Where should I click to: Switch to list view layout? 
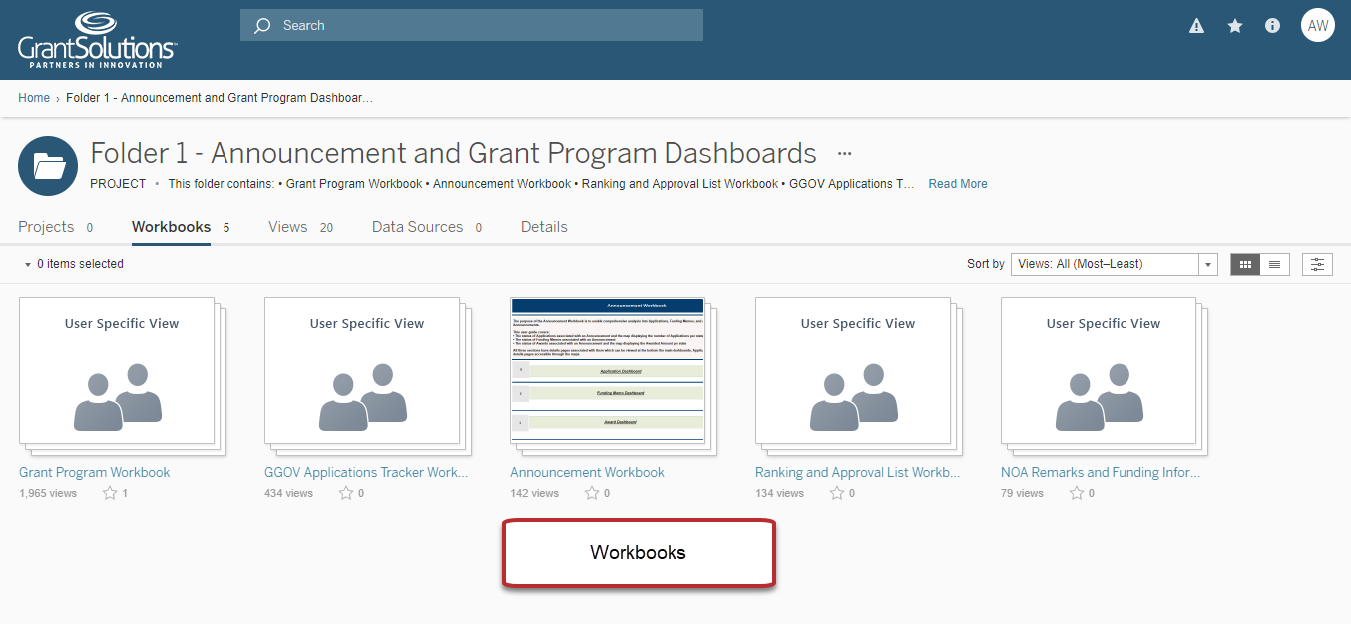point(1274,264)
